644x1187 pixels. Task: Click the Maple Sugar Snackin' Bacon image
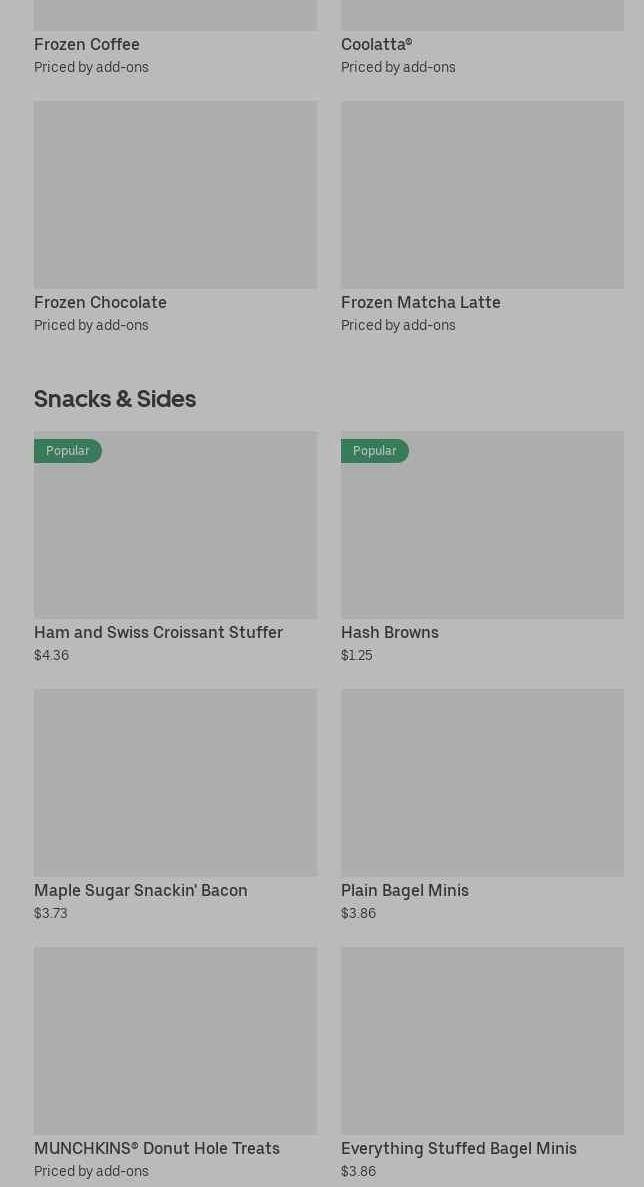click(x=175, y=782)
